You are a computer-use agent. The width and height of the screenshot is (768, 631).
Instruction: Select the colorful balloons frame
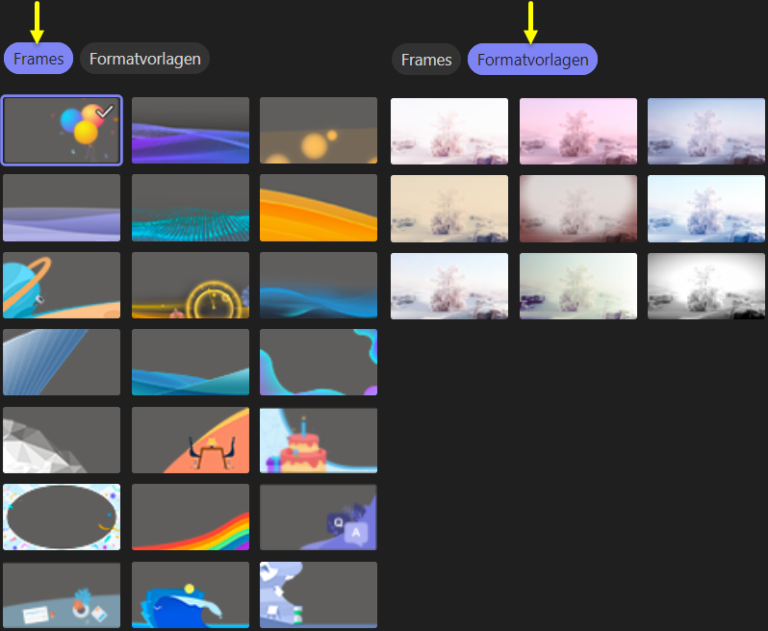(x=62, y=130)
